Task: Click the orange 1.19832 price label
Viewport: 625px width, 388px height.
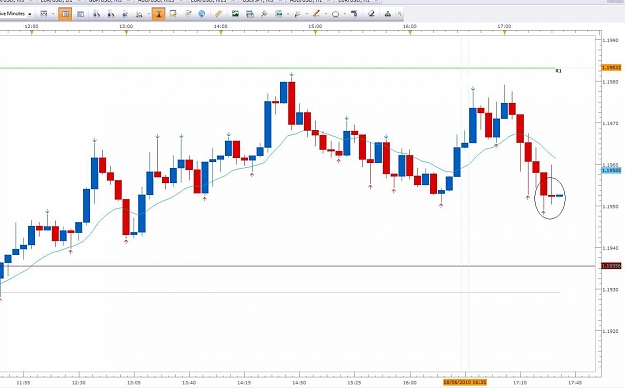Action: (611, 67)
